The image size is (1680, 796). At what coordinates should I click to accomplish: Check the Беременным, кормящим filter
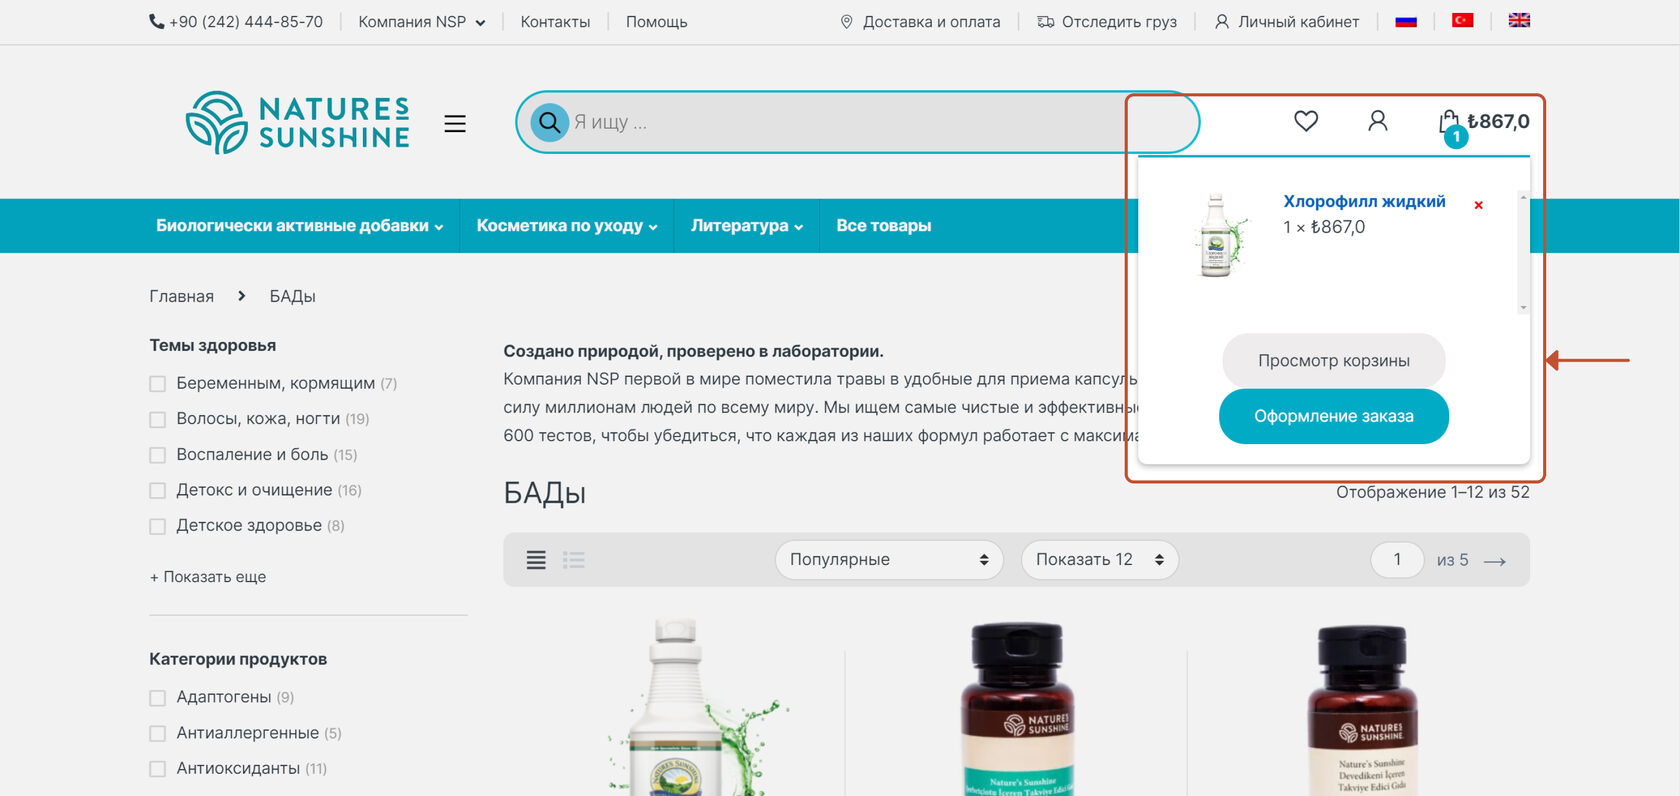157,384
